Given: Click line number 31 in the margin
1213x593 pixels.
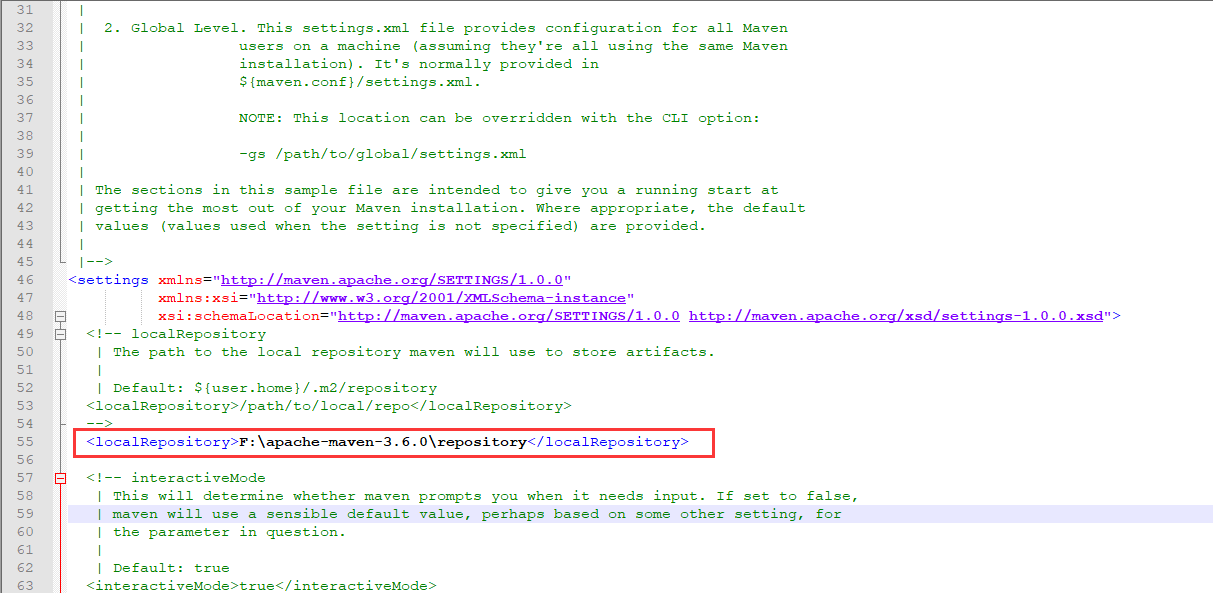Looking at the screenshot, I should tap(24, 9).
